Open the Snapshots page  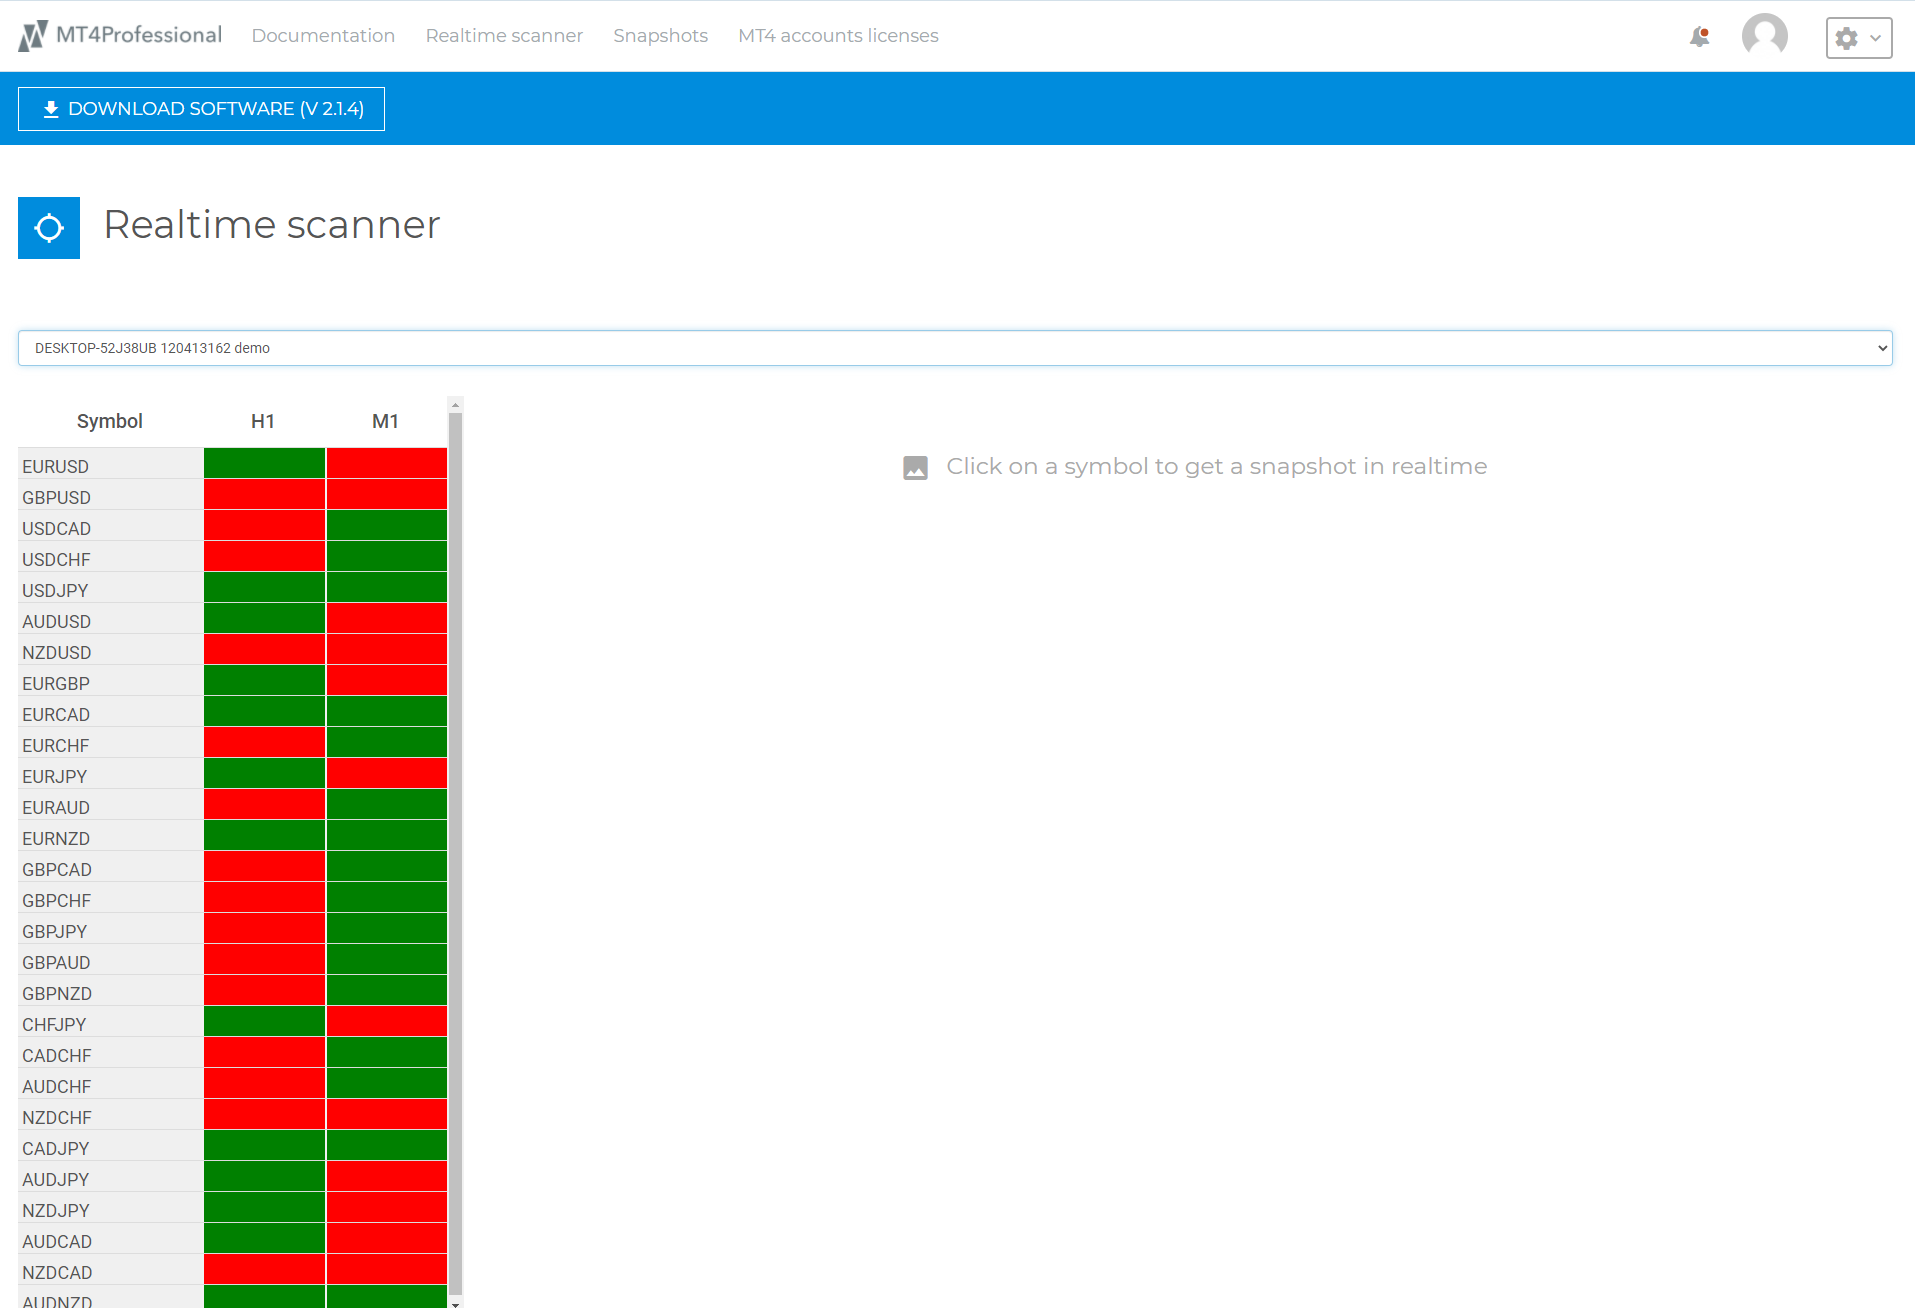point(660,36)
